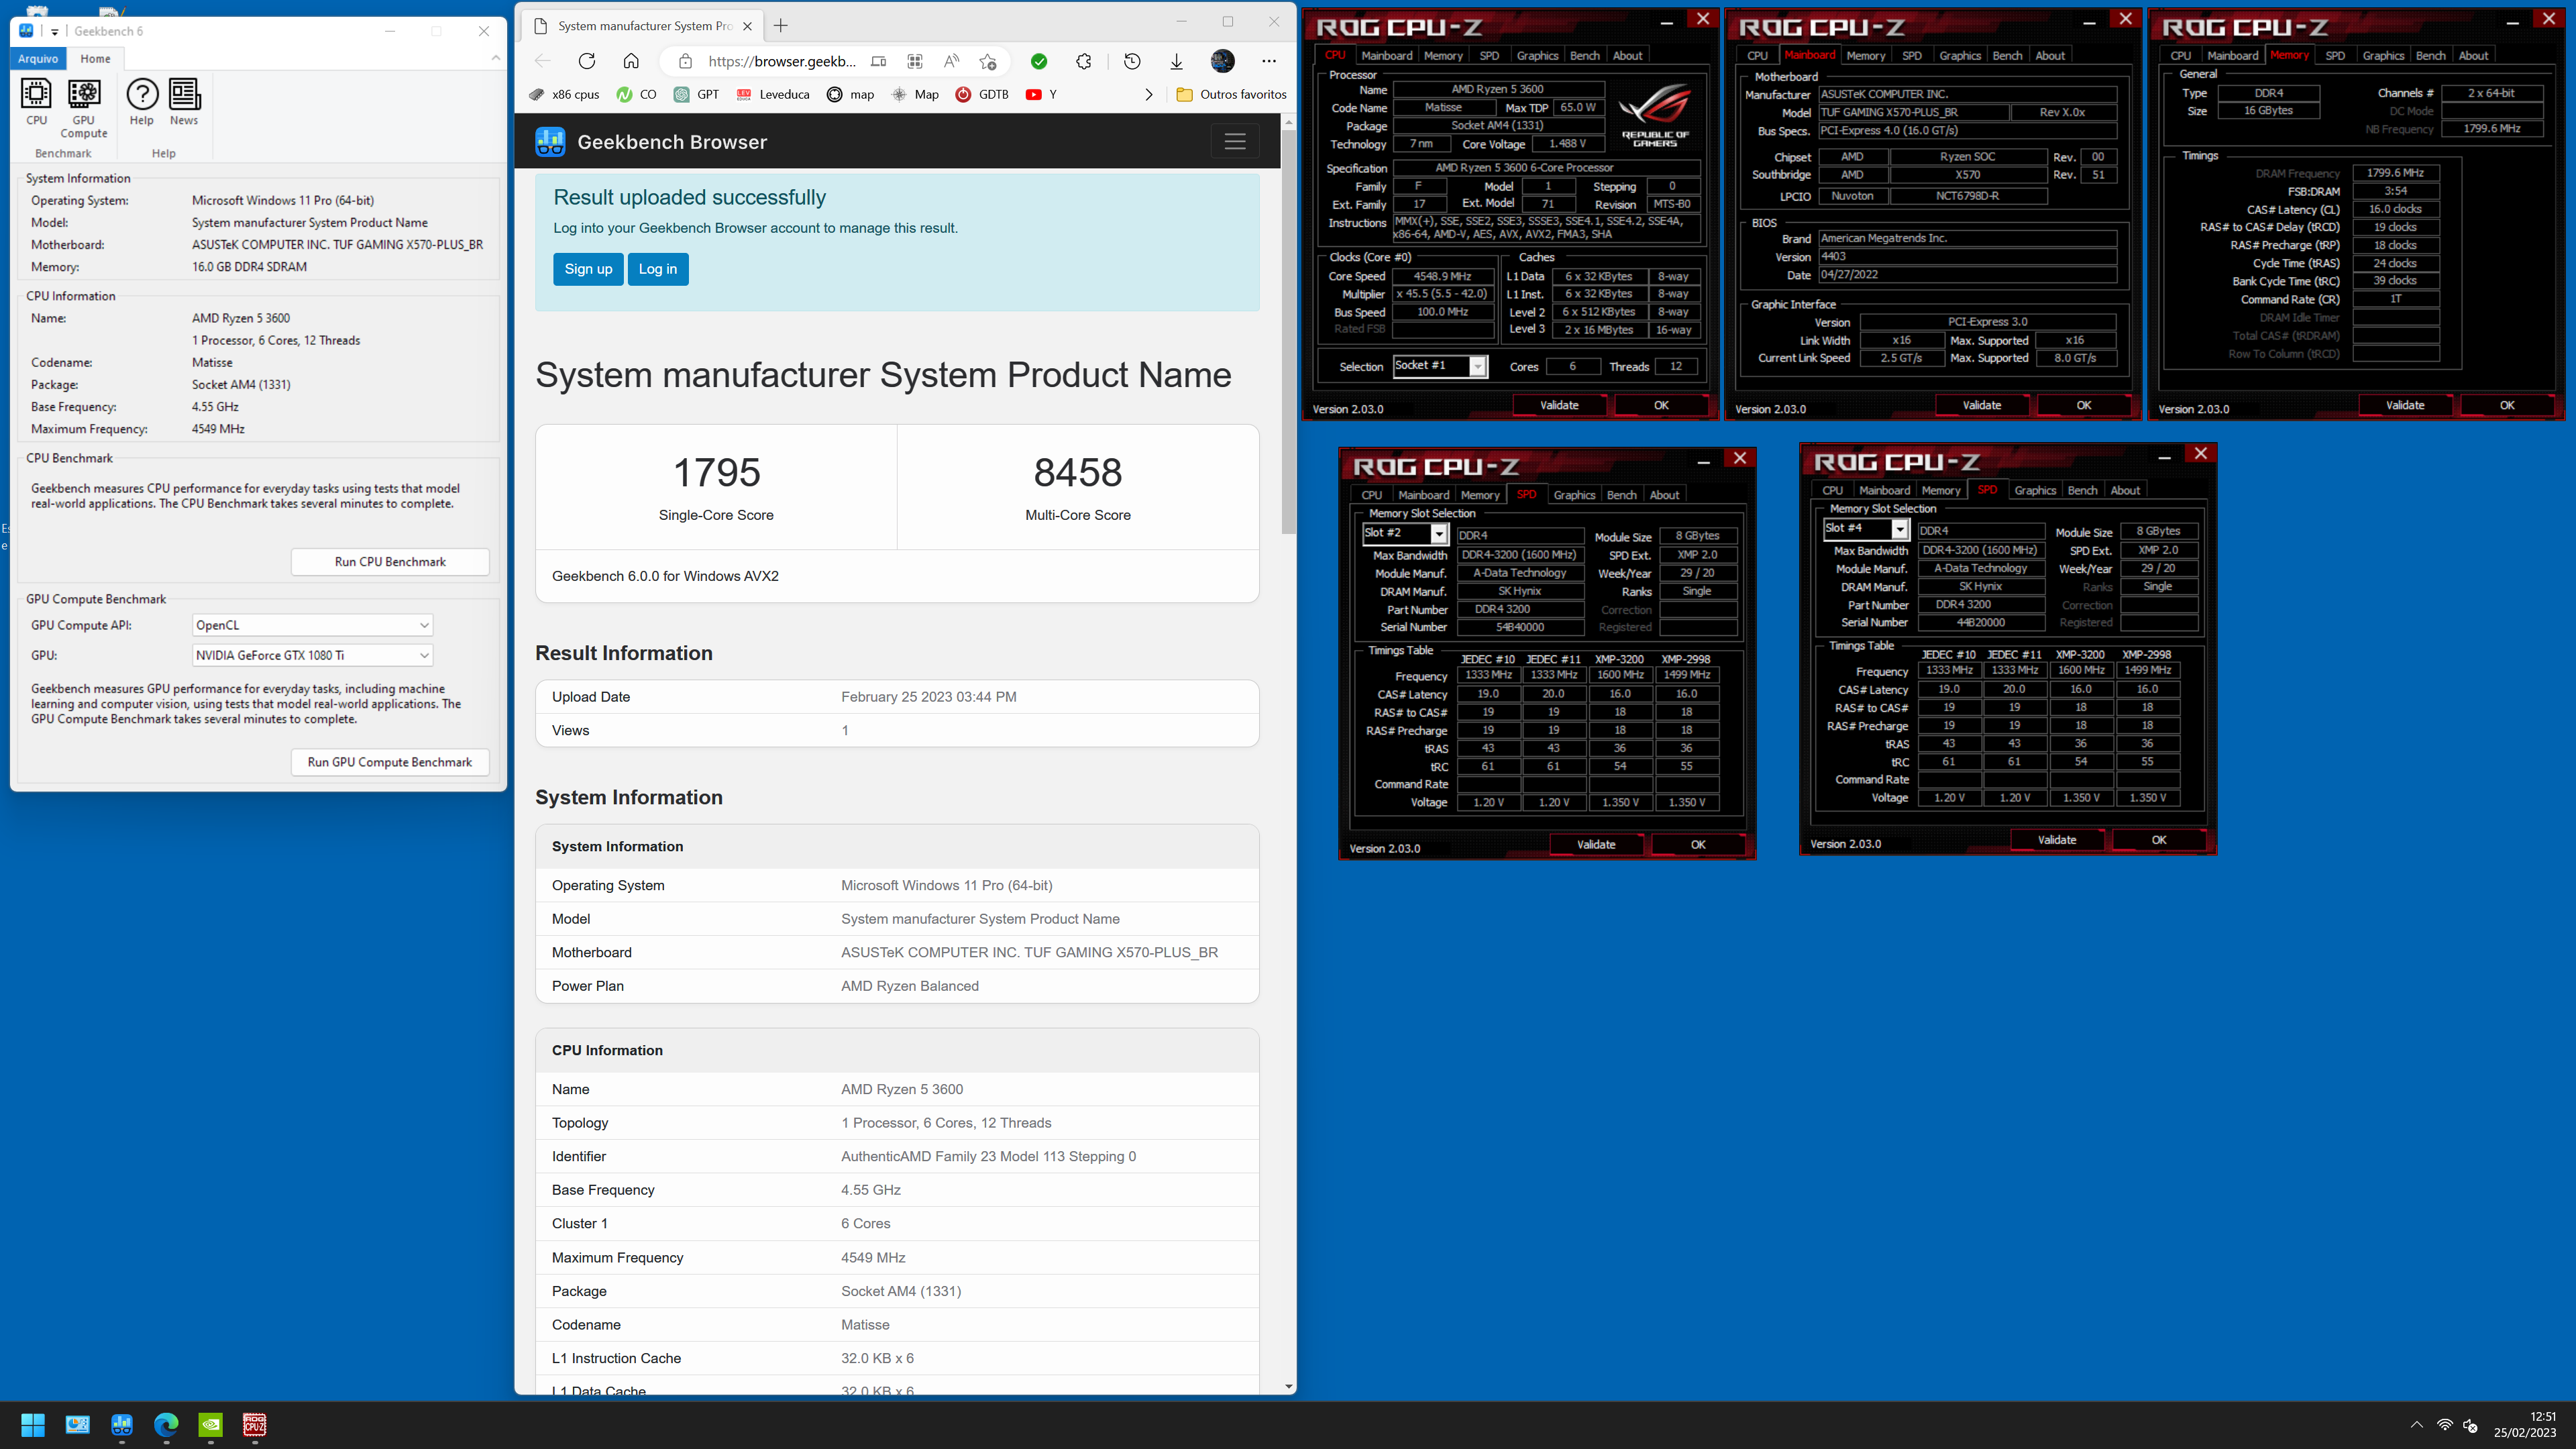This screenshot has width=2576, height=1449.
Task: Open the GDTB bookmark in favorites bar
Action: tap(983, 95)
